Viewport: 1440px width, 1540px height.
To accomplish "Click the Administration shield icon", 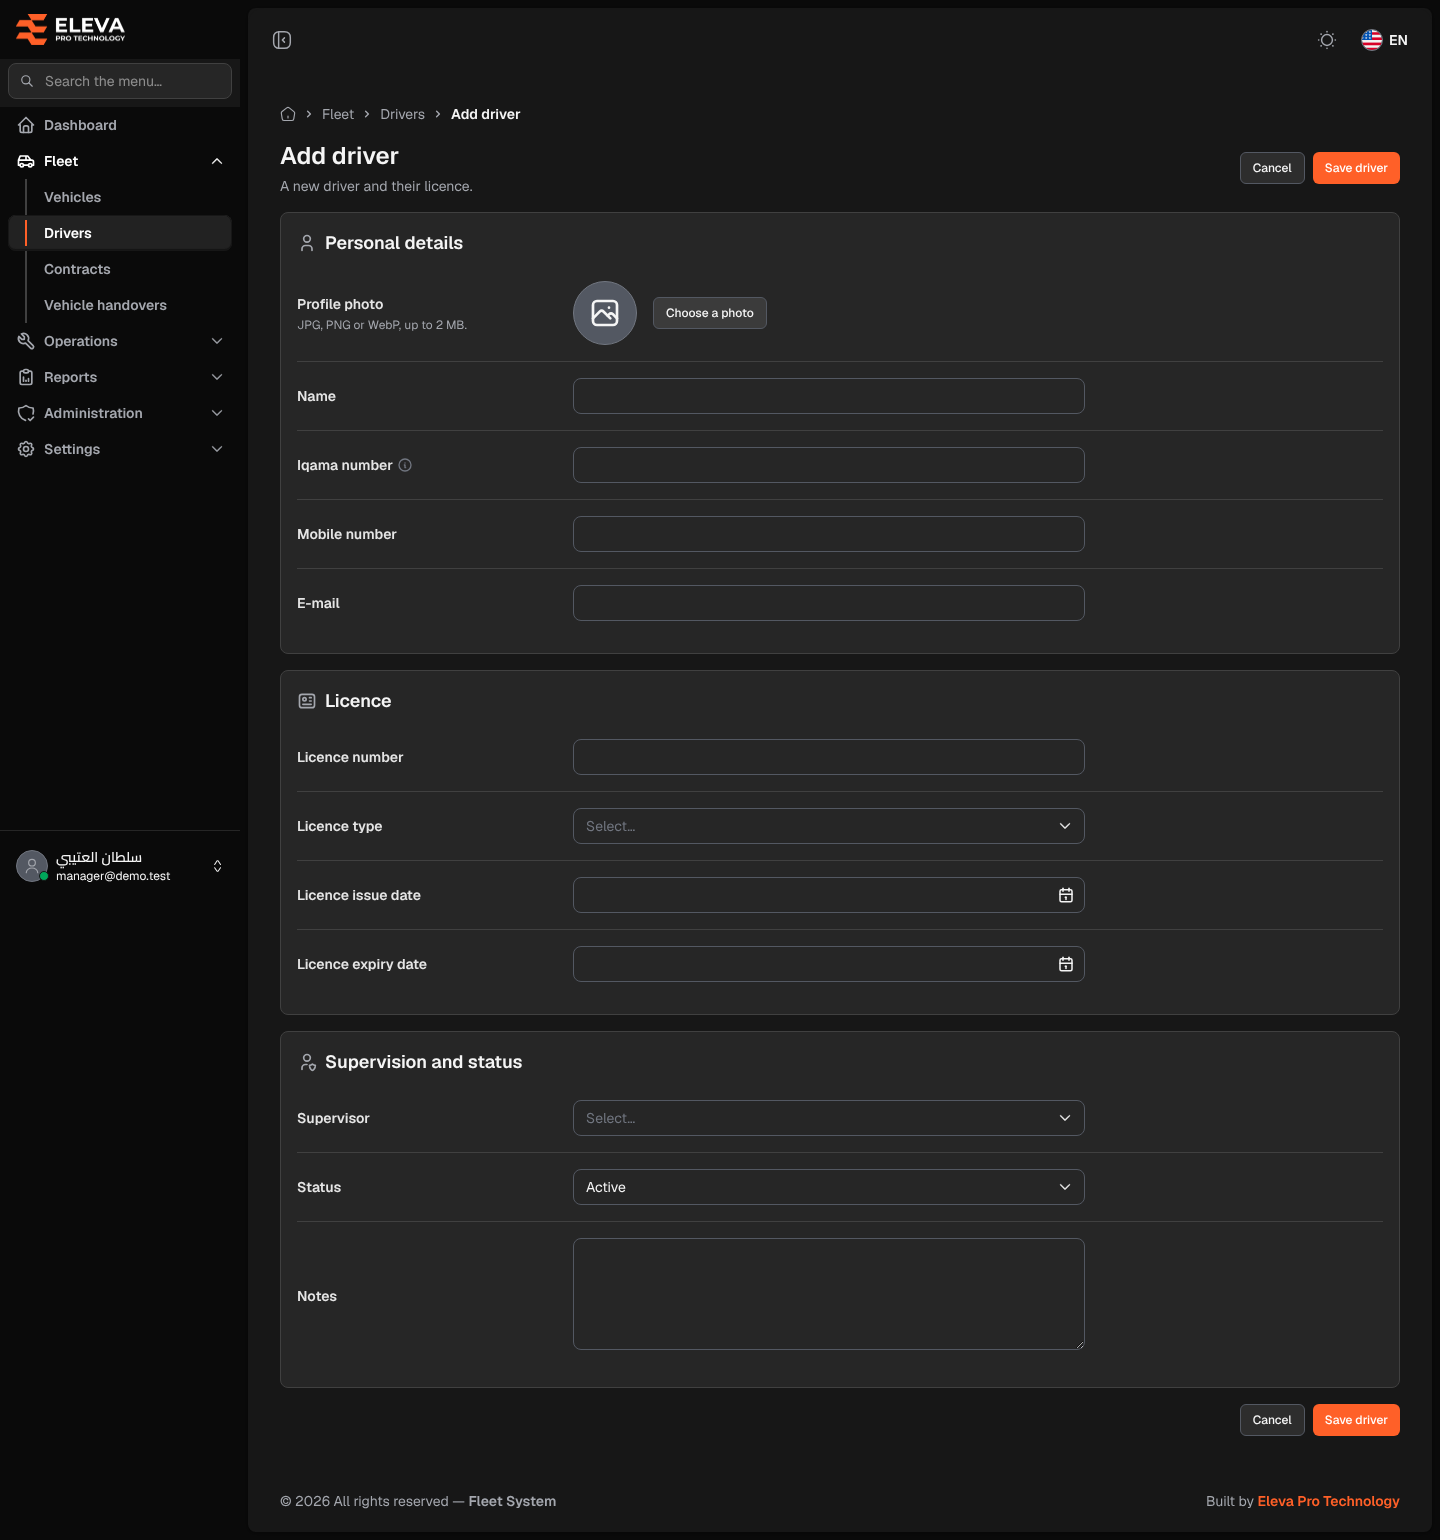I will pyautogui.click(x=26, y=413).
